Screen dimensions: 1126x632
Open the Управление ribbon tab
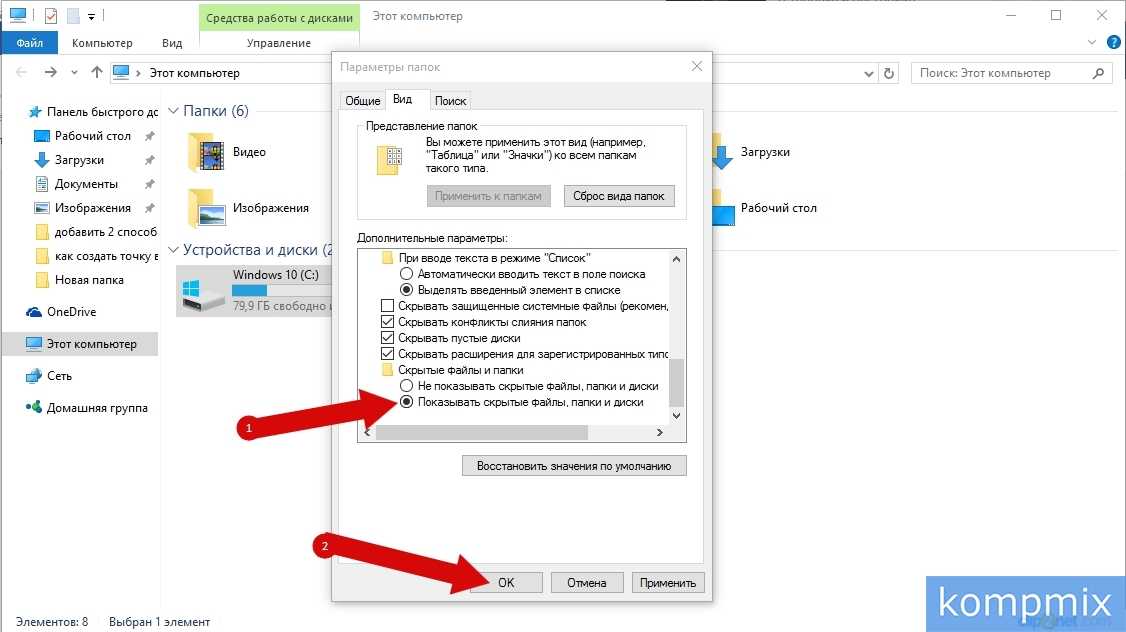[x=279, y=43]
